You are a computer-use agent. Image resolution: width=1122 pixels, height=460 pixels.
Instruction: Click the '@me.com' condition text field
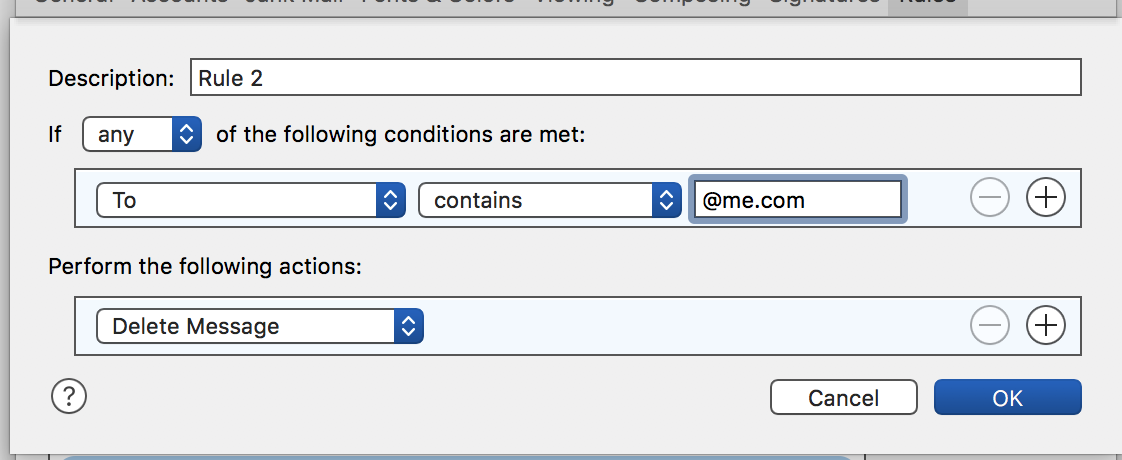point(797,200)
